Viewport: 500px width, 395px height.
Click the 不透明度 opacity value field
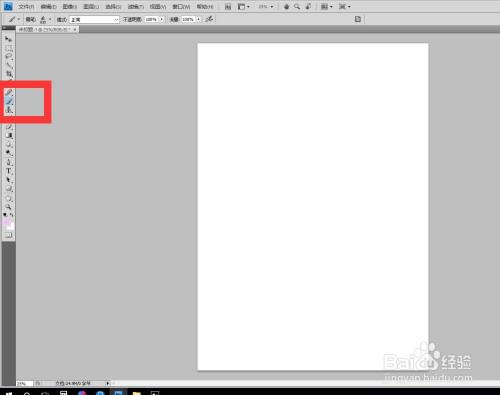point(151,20)
